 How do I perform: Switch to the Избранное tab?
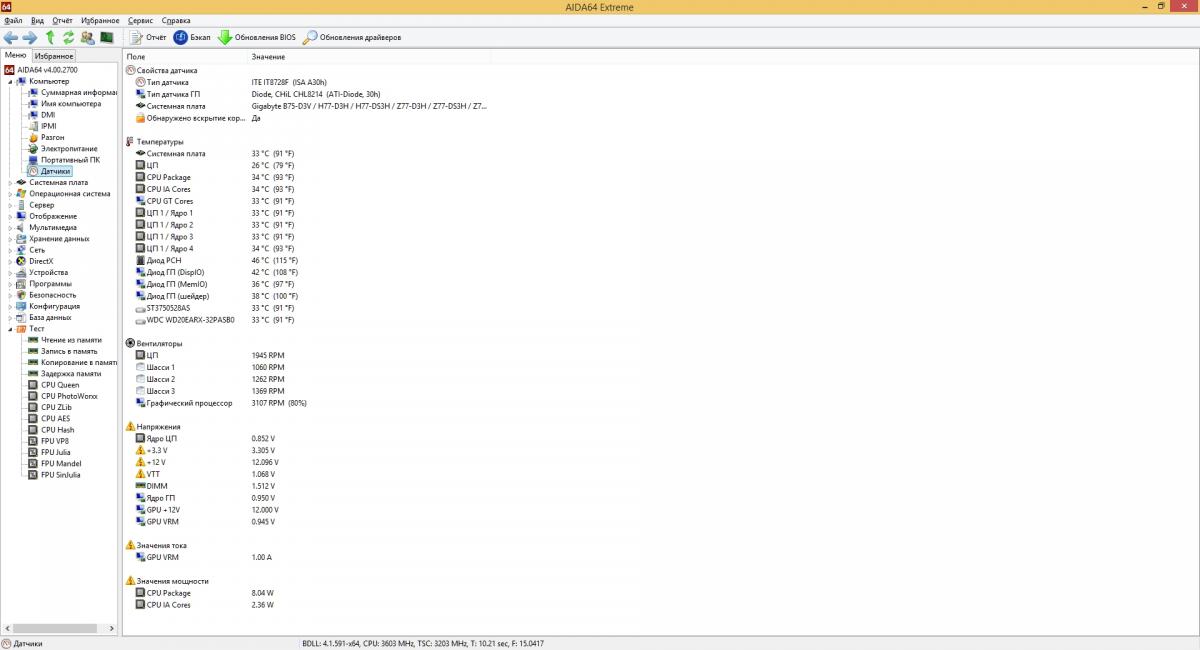tap(54, 56)
